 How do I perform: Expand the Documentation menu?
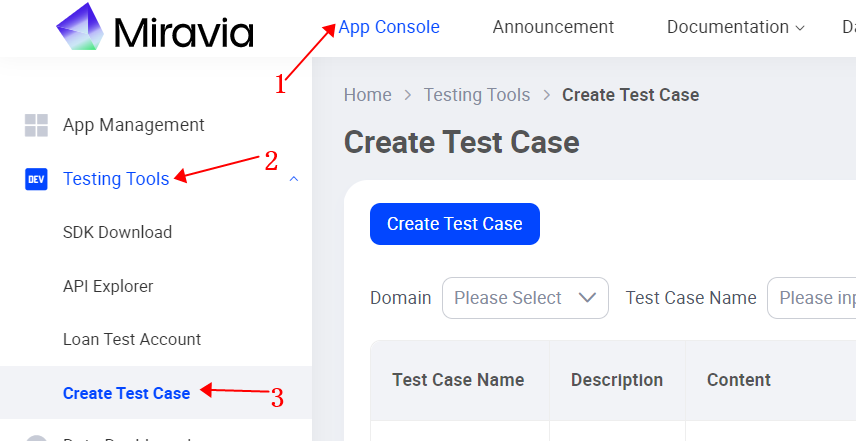click(x=735, y=27)
